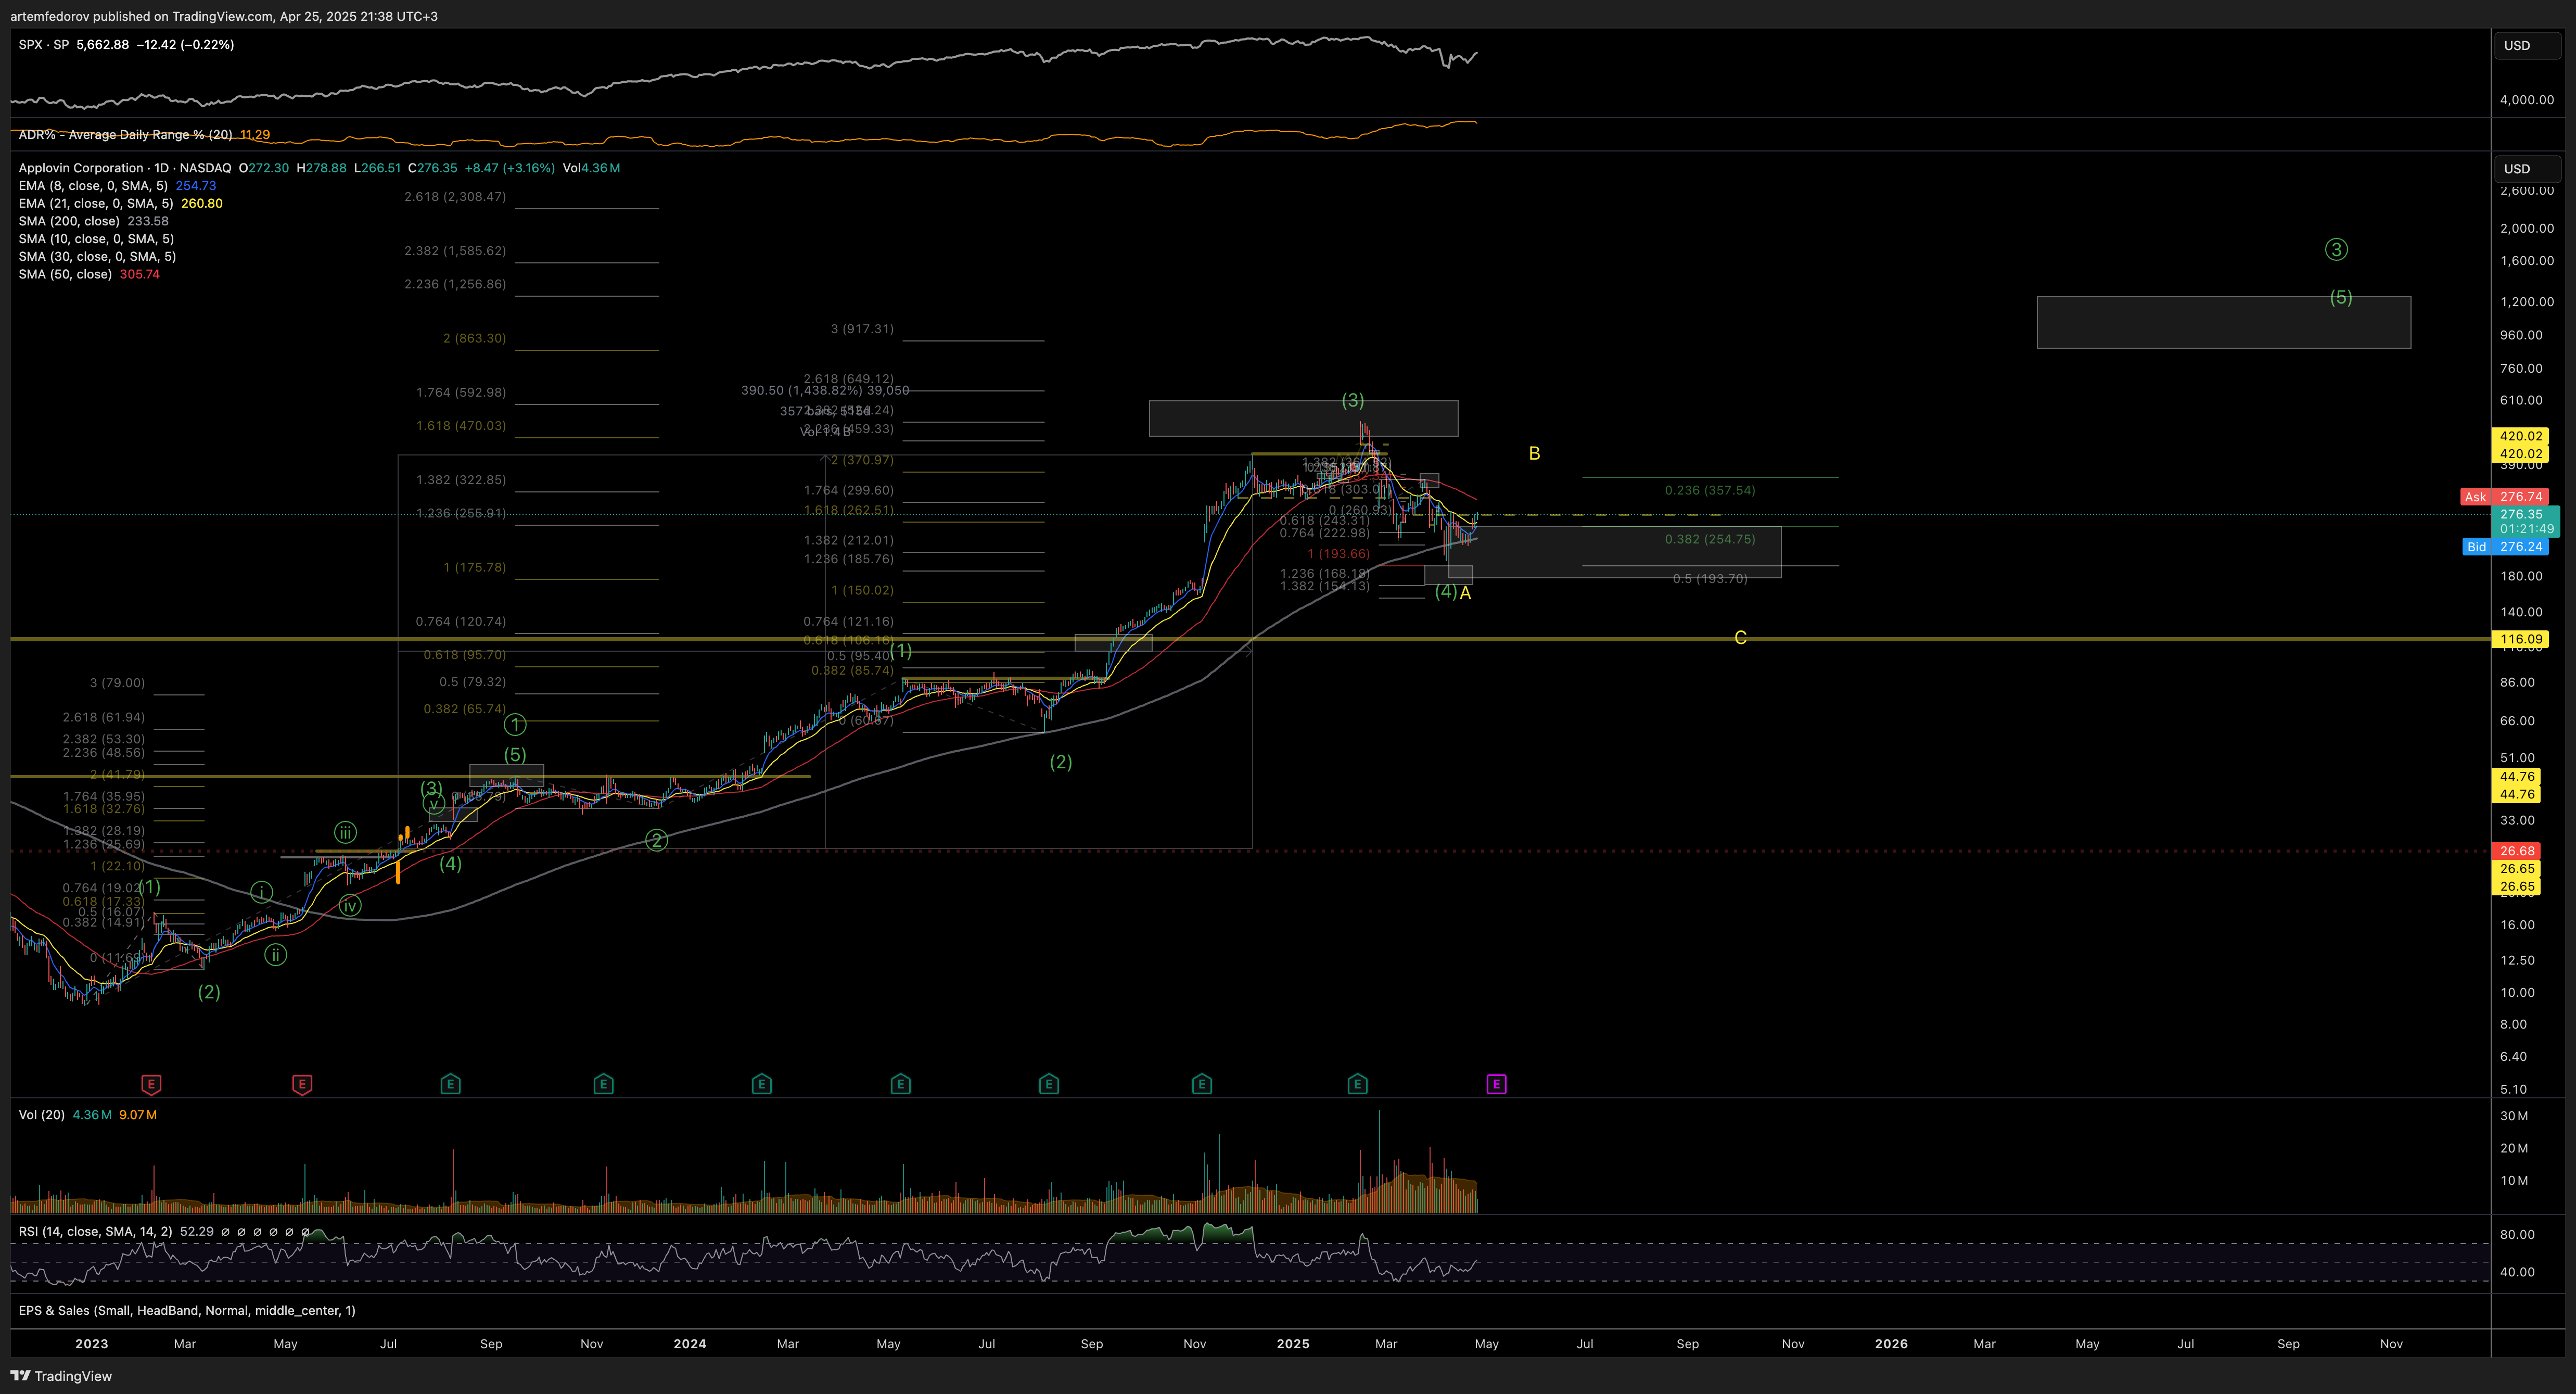Click the 0.5 (193.70) Fibonacci label
Viewport: 2576px width, 1394px height.
pos(1710,579)
